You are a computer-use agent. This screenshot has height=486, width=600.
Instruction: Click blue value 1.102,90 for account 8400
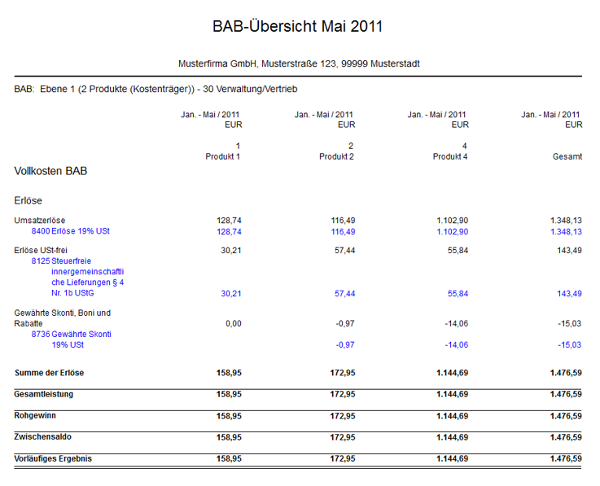(x=452, y=232)
